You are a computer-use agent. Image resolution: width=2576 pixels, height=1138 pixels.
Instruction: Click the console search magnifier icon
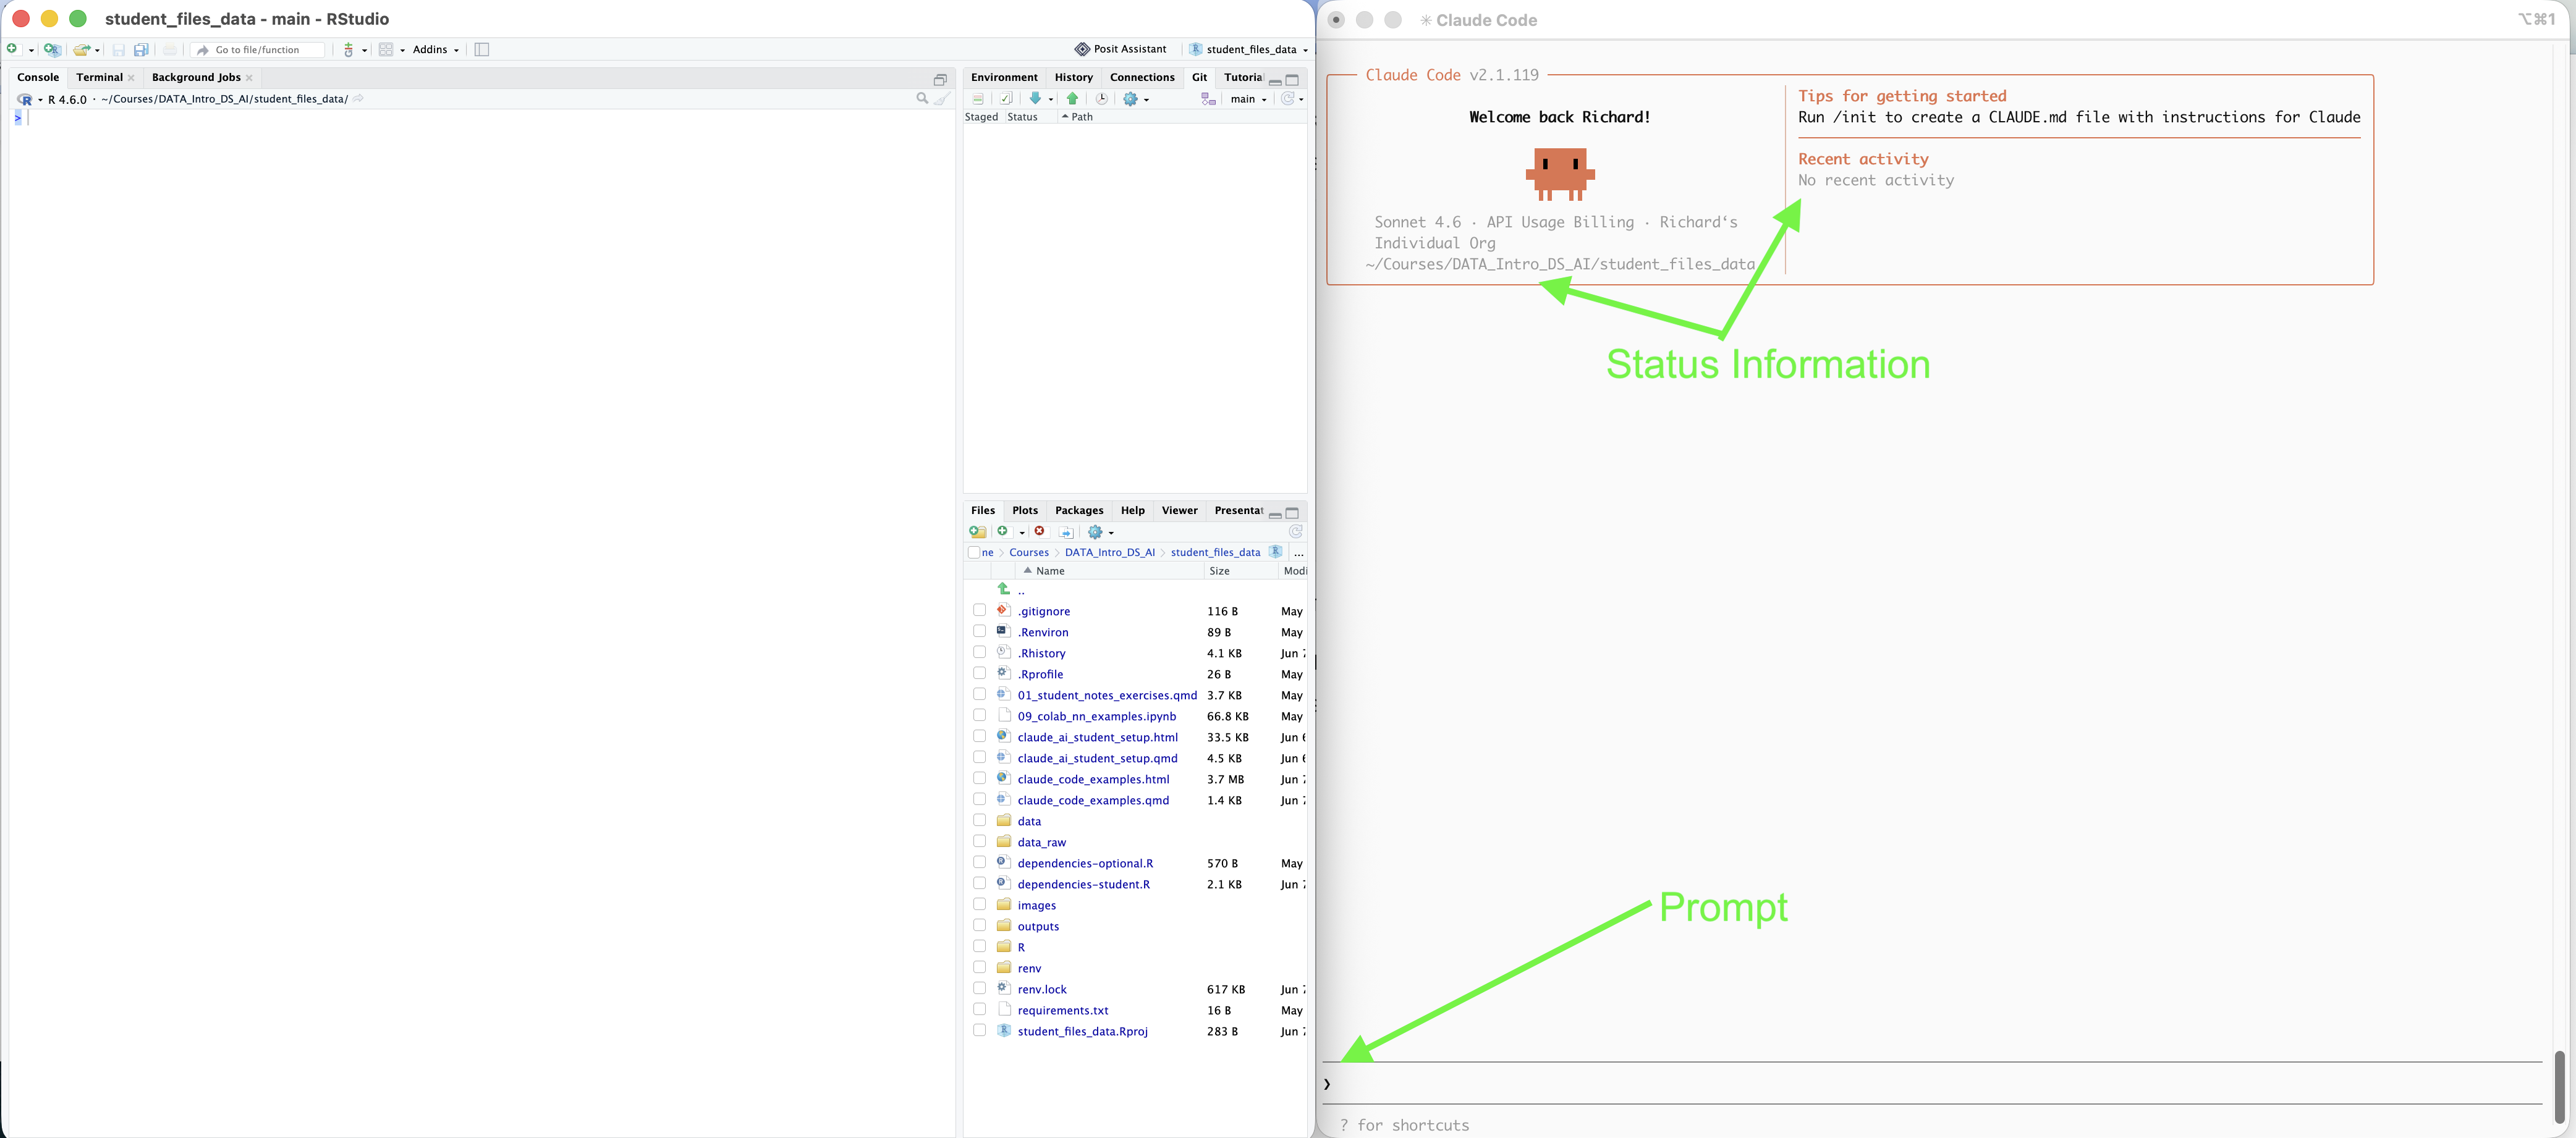(x=922, y=99)
